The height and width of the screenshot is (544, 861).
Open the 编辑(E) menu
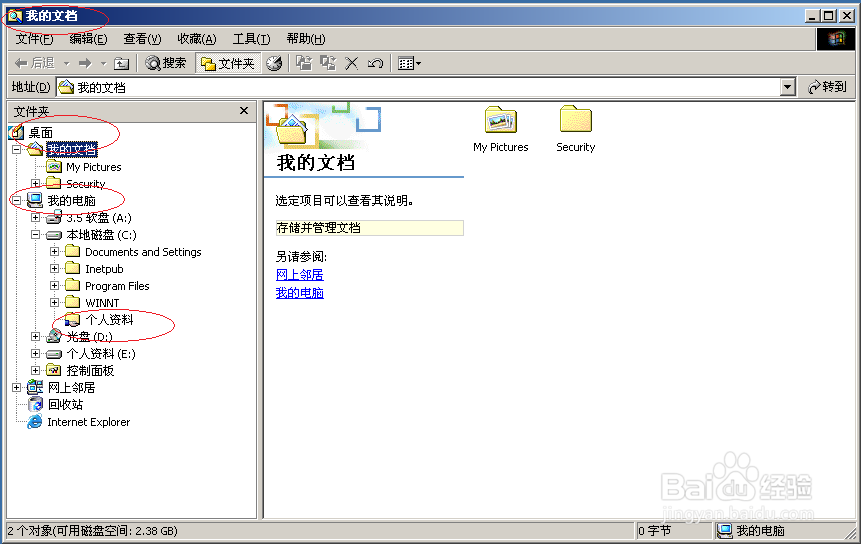coord(88,39)
